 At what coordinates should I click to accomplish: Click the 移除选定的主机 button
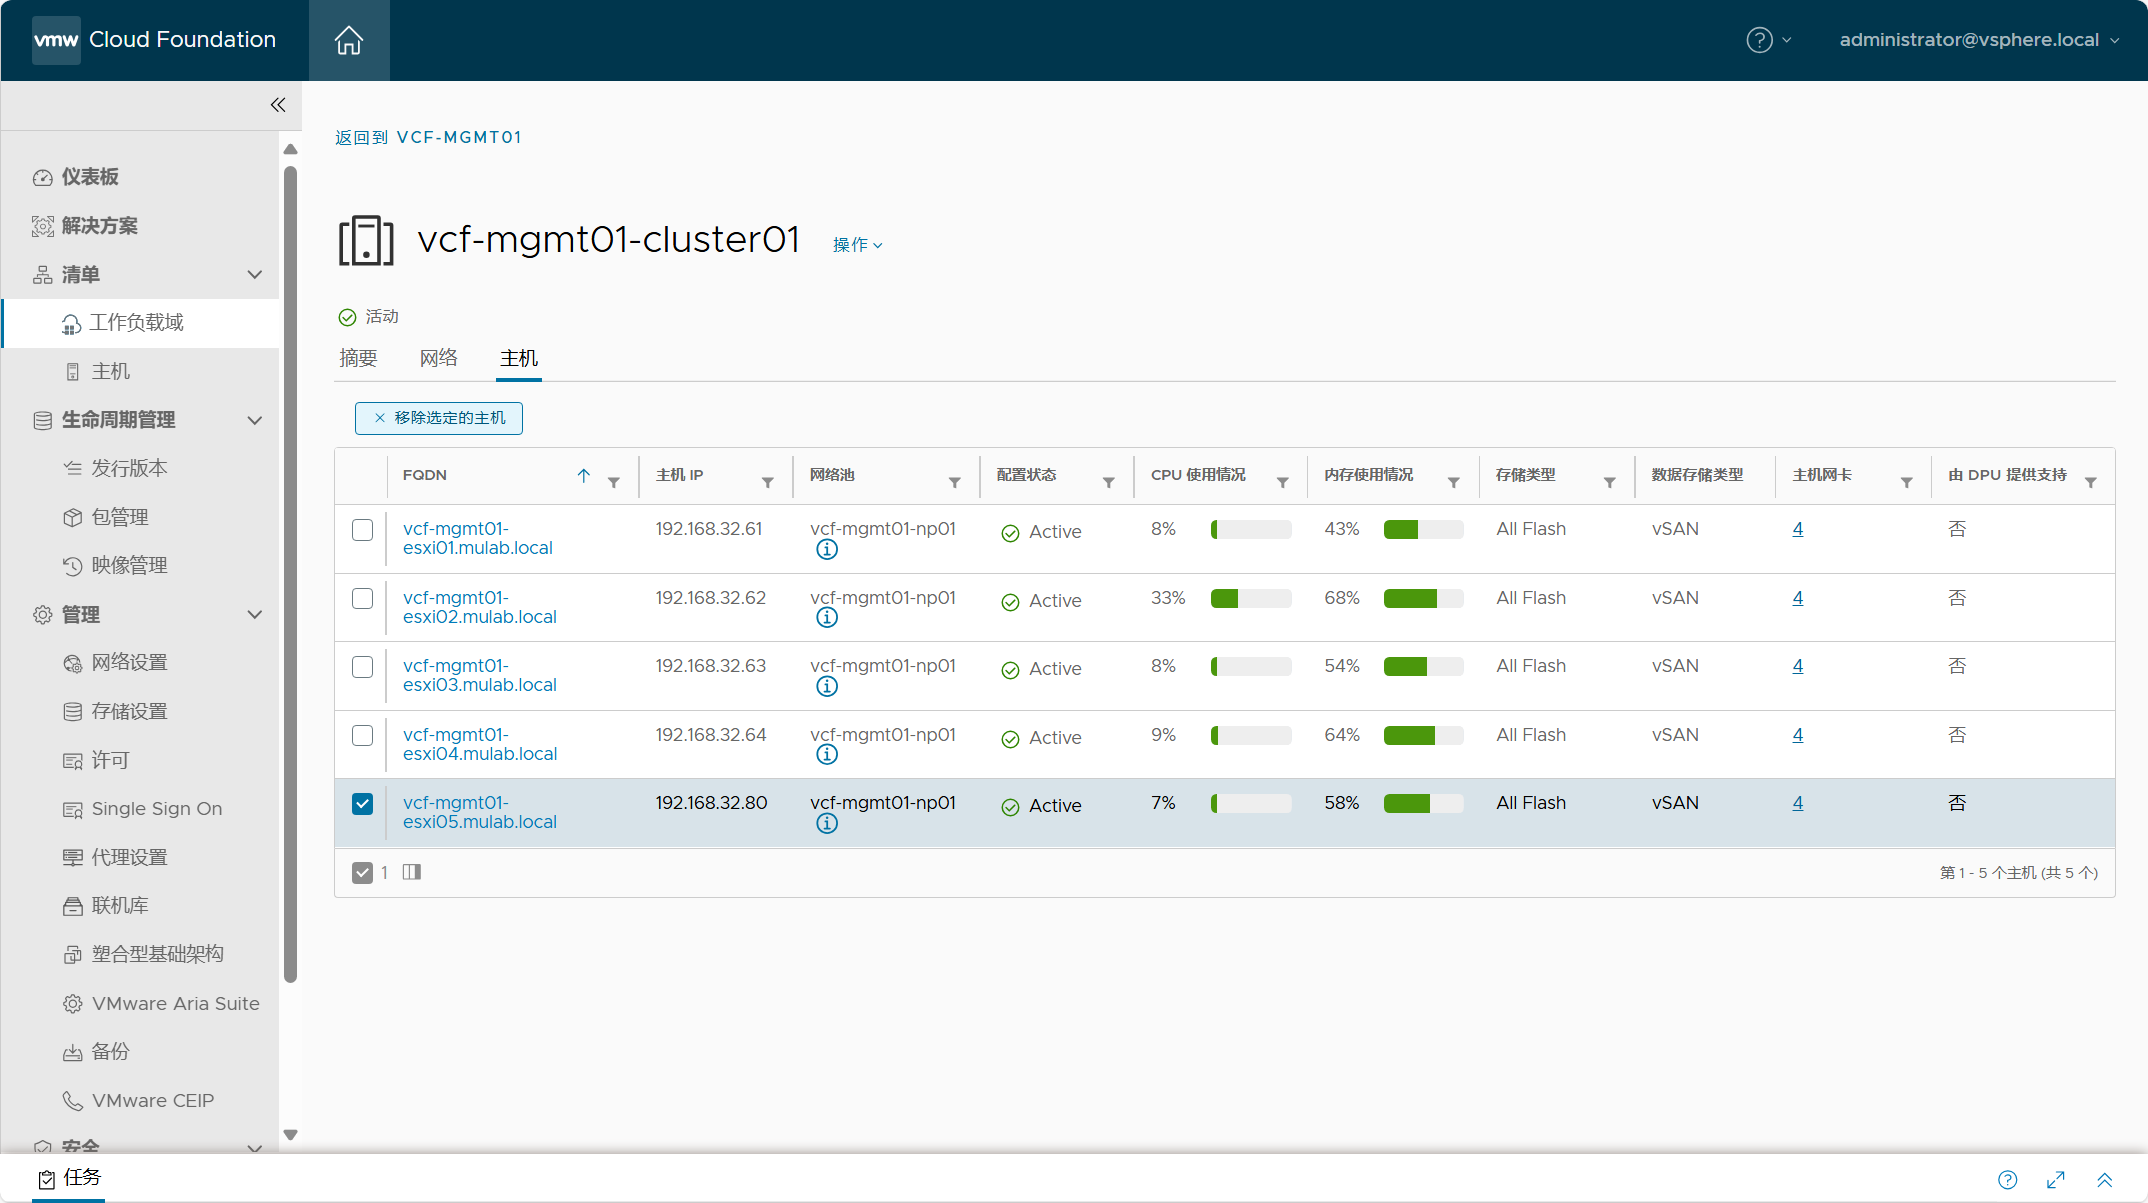point(439,418)
